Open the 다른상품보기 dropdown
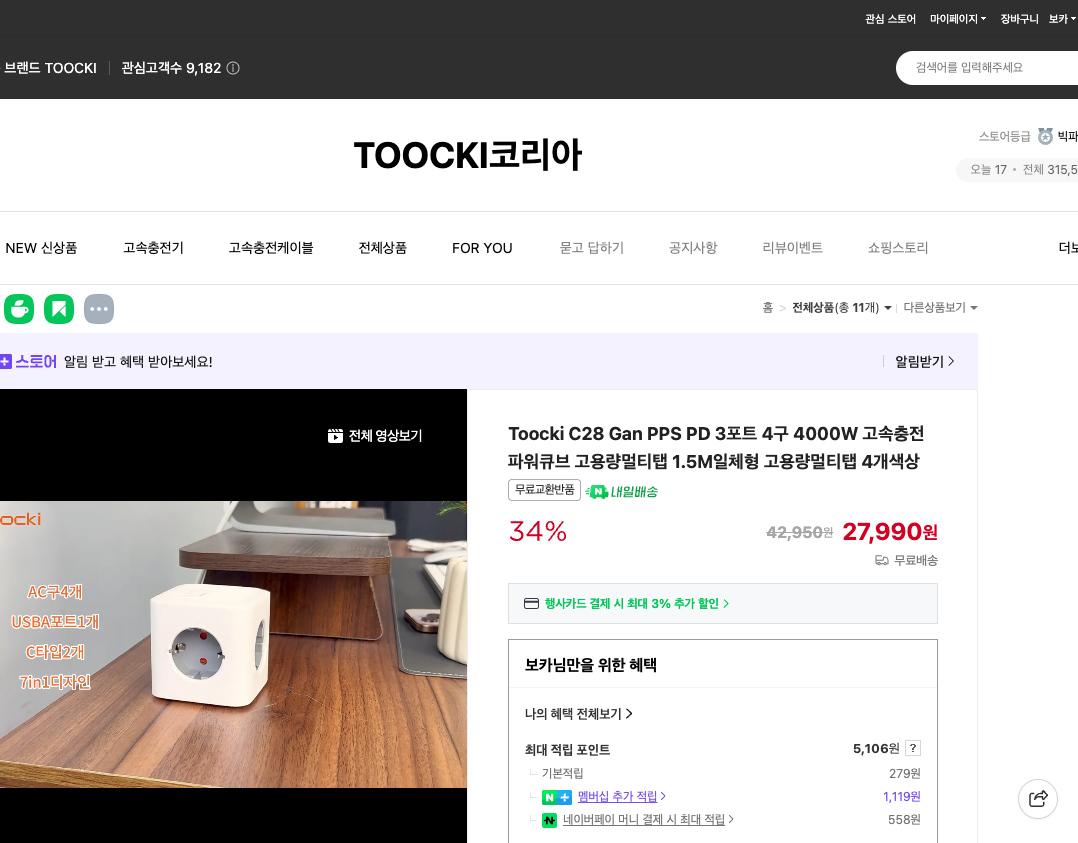The image size is (1078, 843). [938, 307]
